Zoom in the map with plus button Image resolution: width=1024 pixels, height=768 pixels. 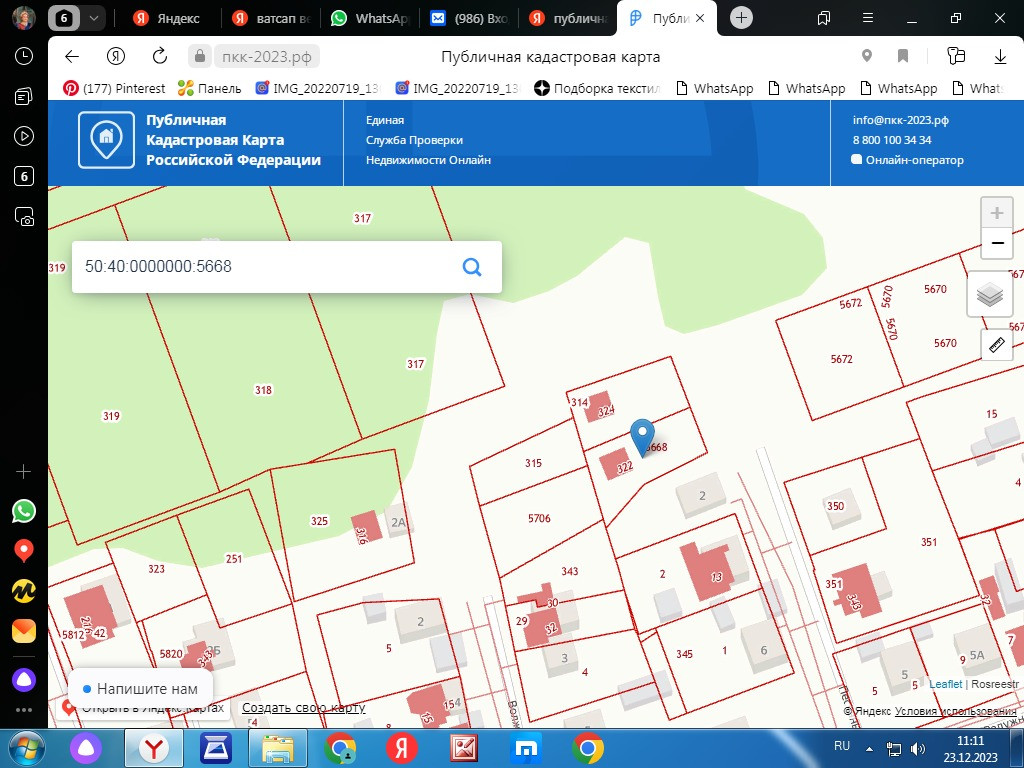997,213
